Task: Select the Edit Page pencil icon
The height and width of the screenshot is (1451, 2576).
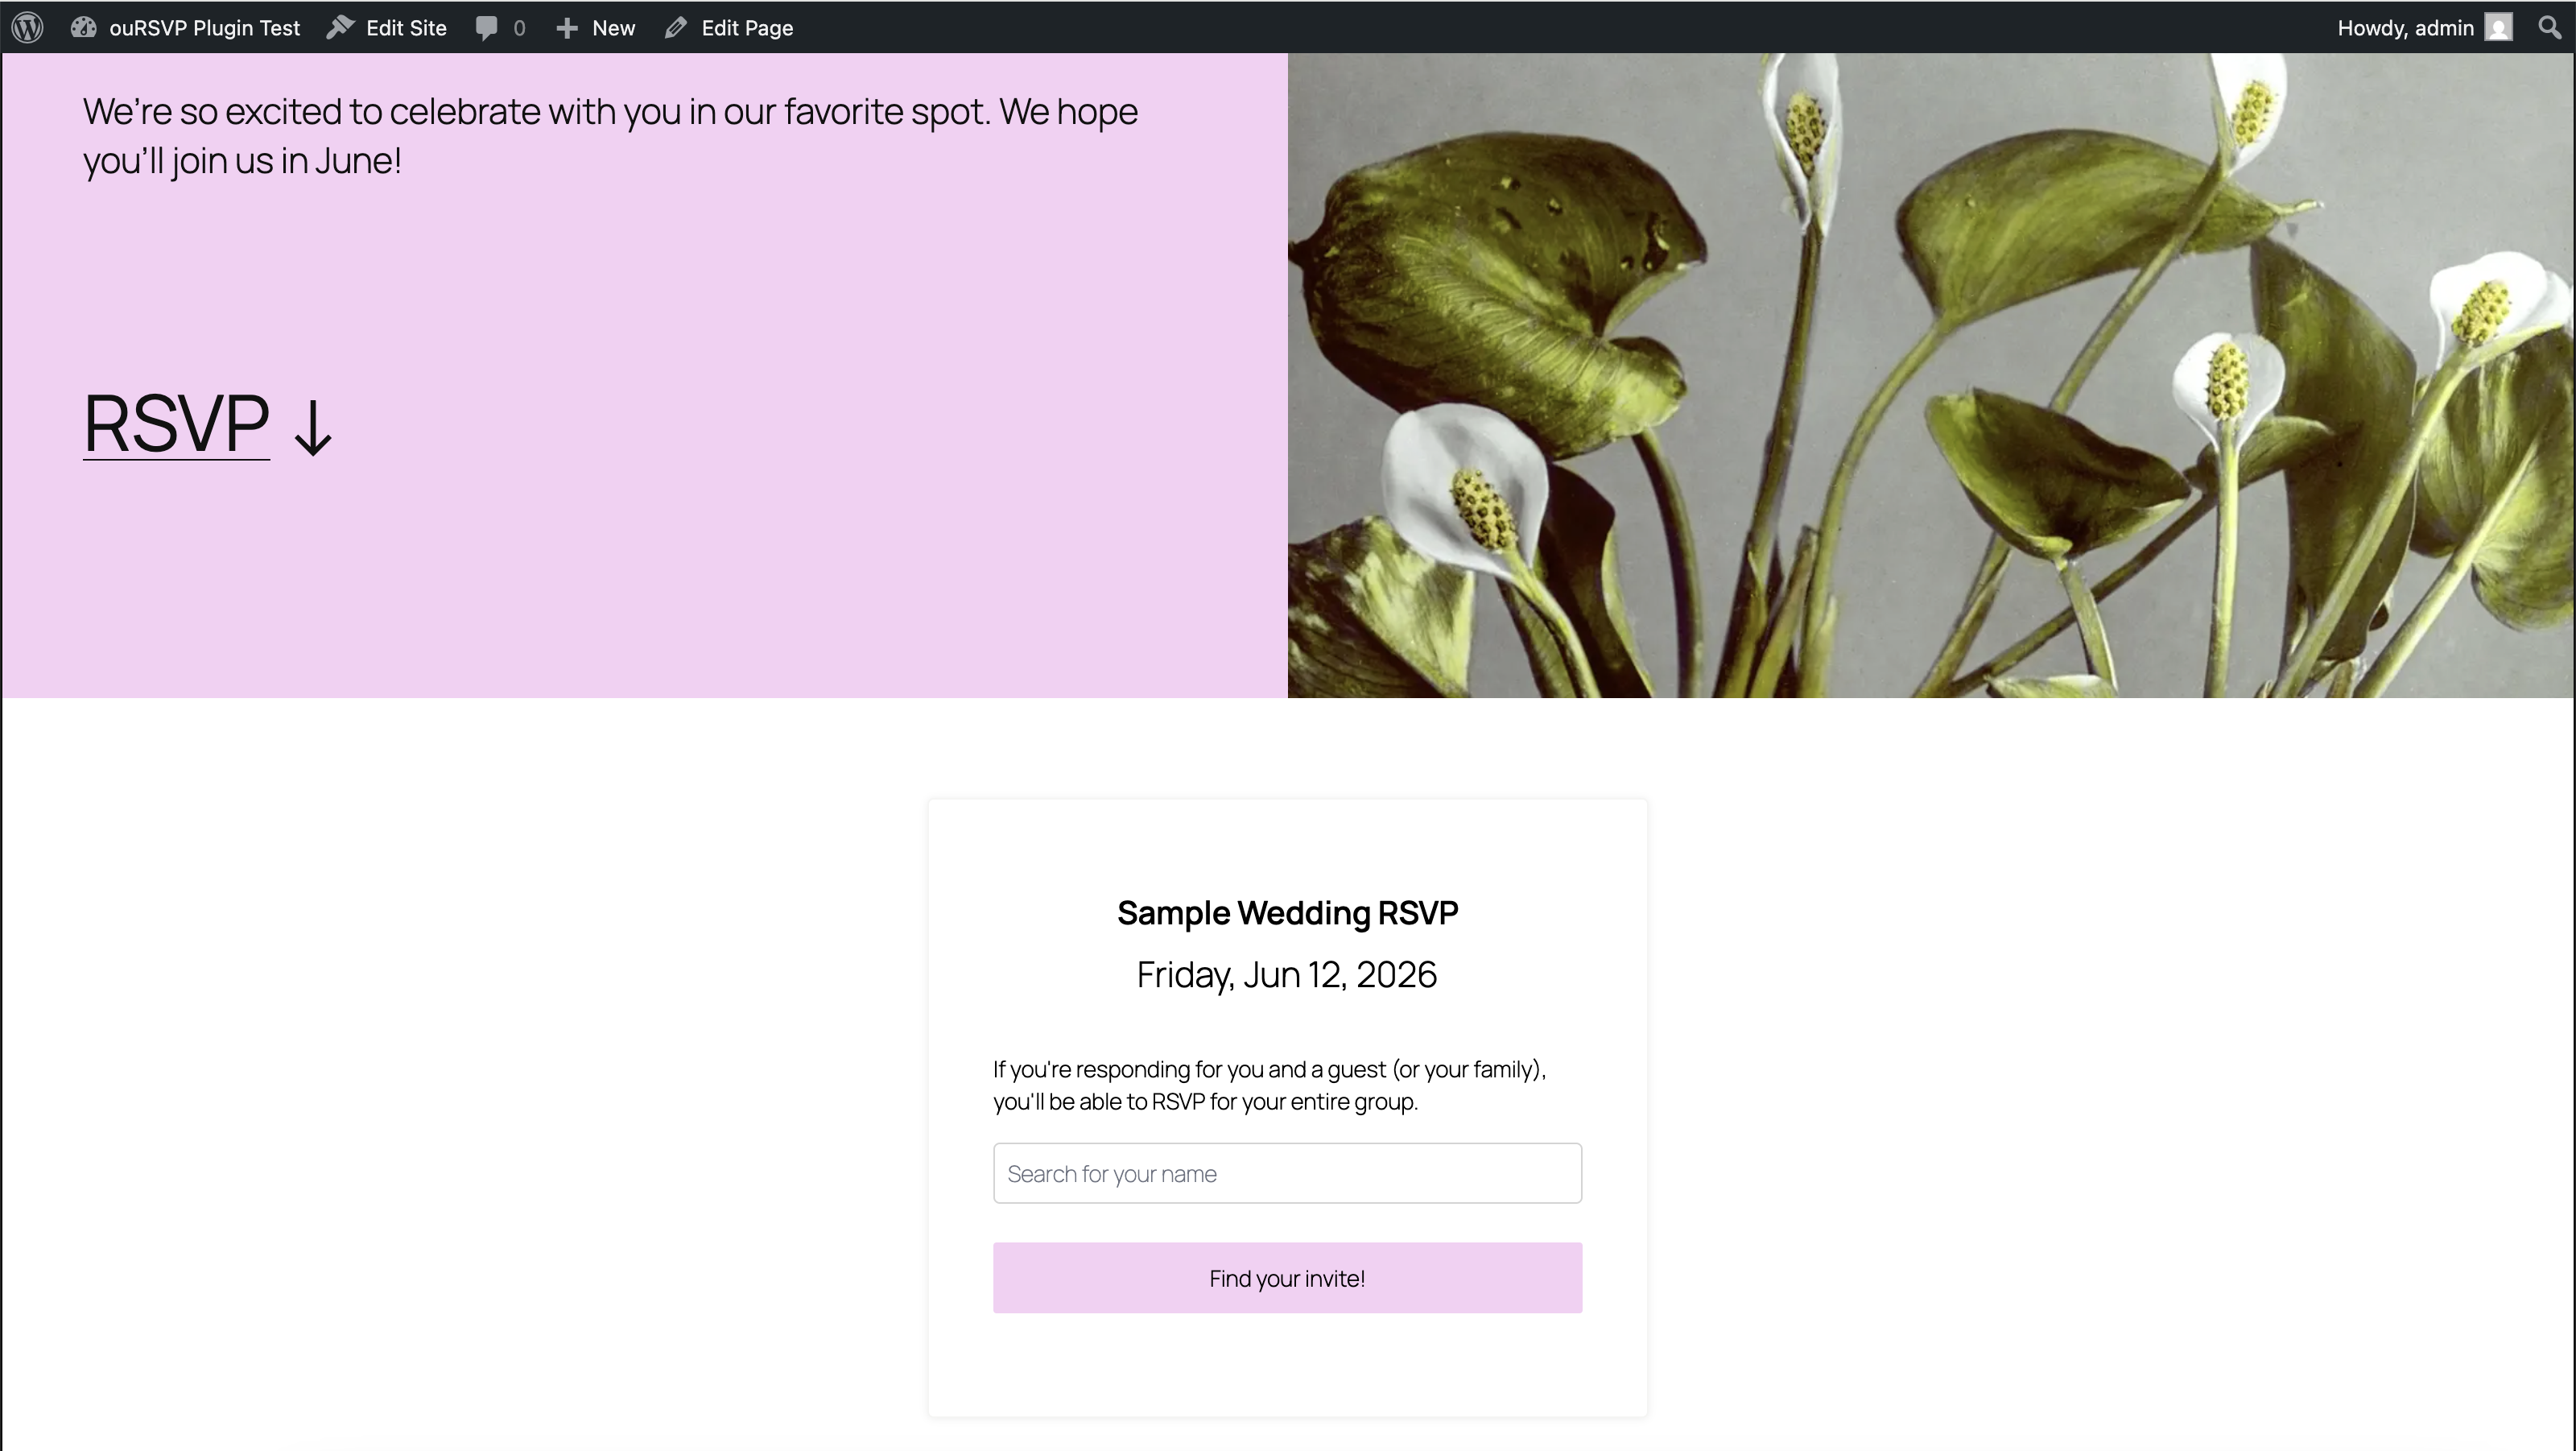Action: pyautogui.click(x=676, y=27)
